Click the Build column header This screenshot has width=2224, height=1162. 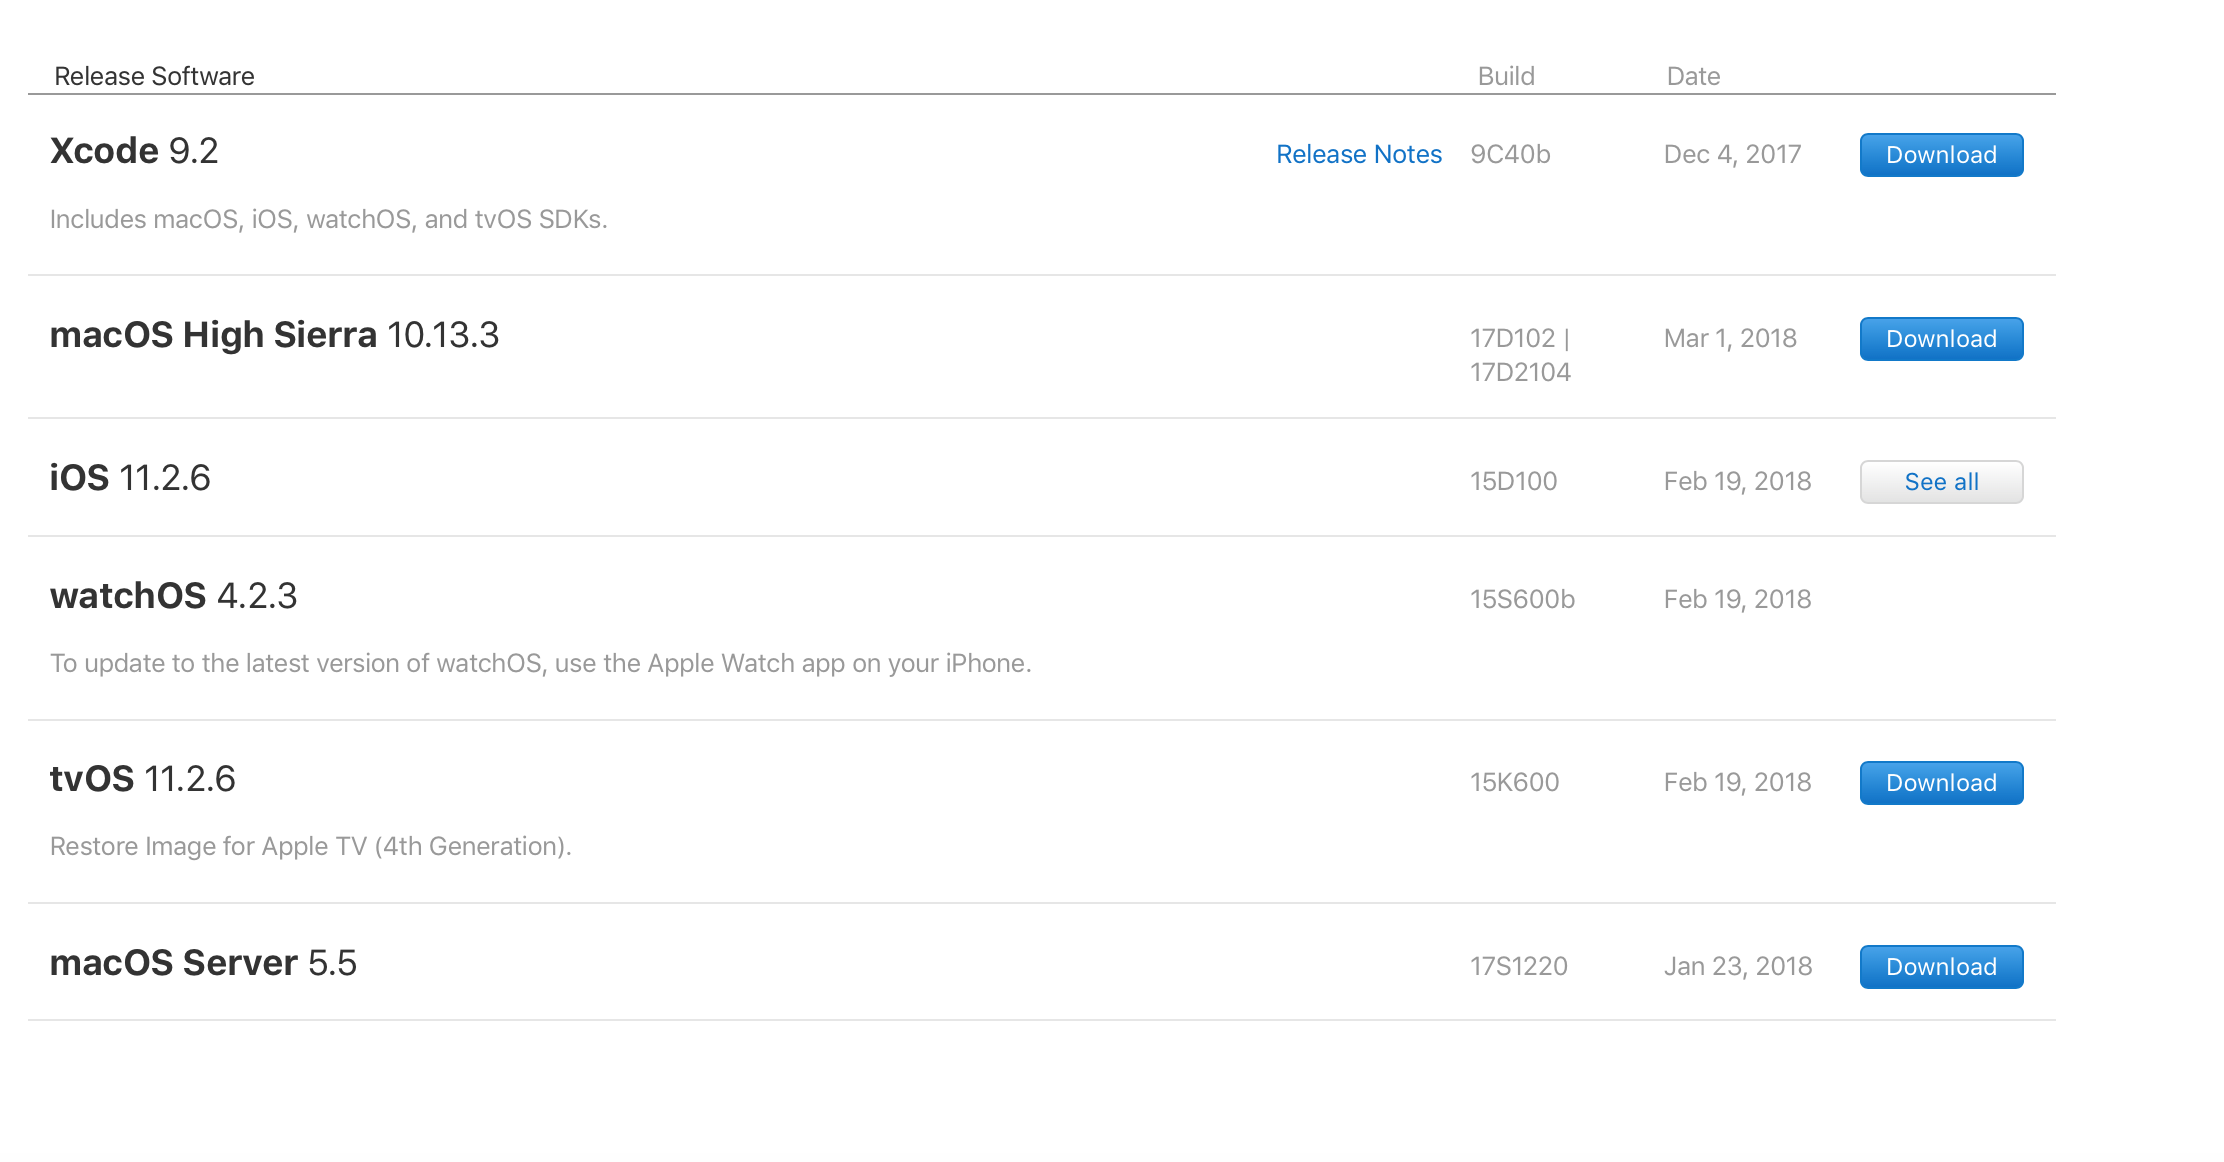[x=1505, y=76]
